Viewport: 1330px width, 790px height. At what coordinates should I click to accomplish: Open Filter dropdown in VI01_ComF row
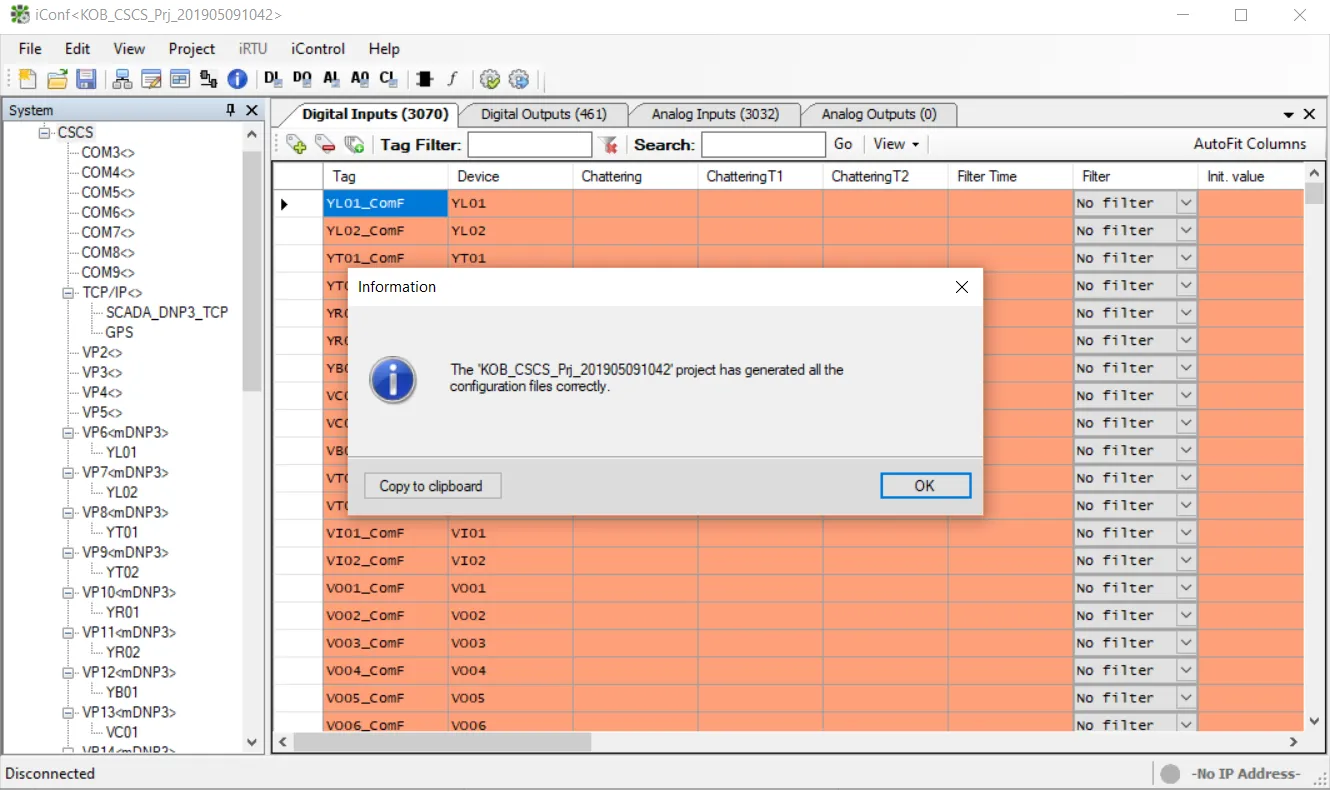[x=1186, y=533]
